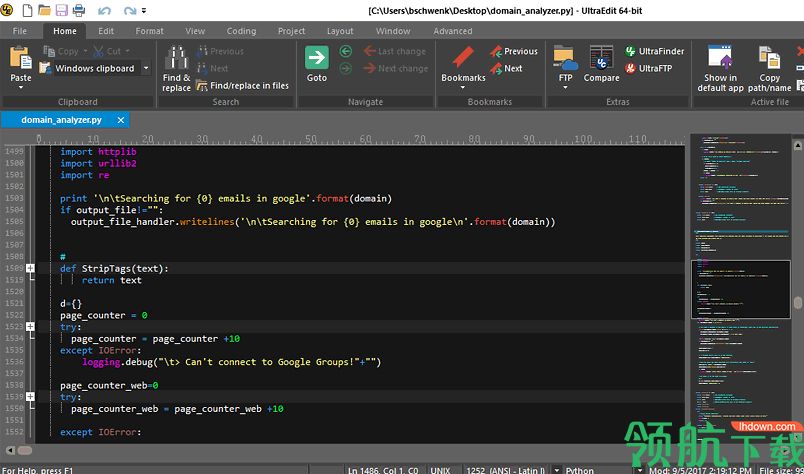Save the file using the floppy disk icon
The width and height of the screenshot is (804, 474).
(62, 10)
